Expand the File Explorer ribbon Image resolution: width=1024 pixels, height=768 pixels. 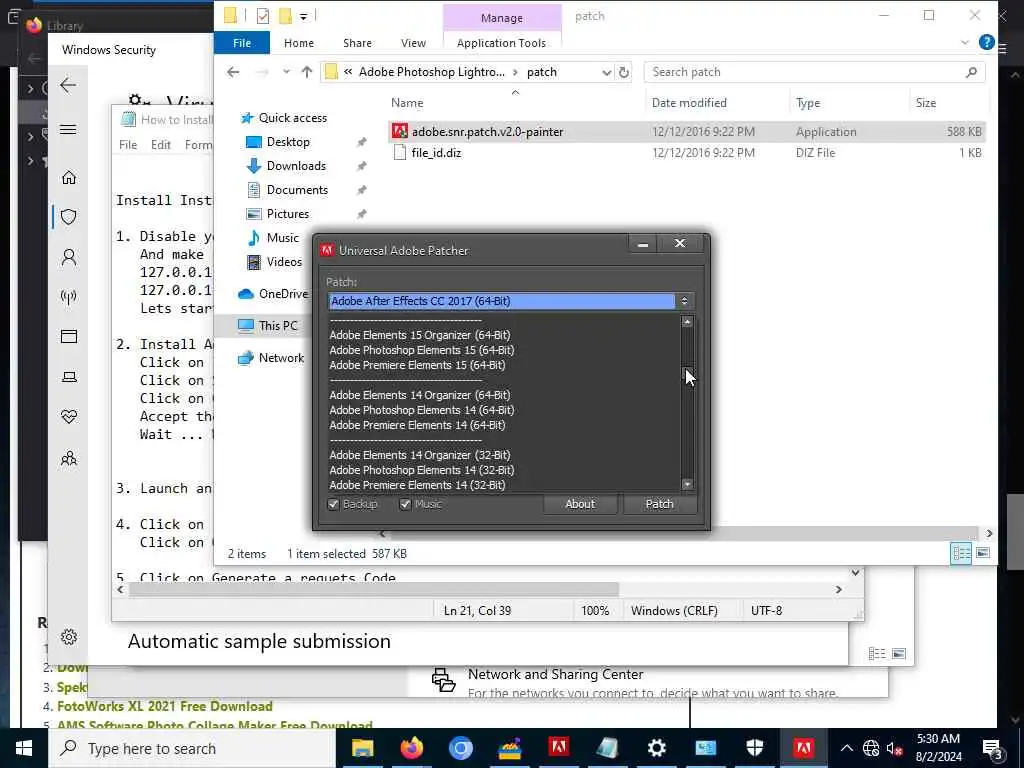965,42
